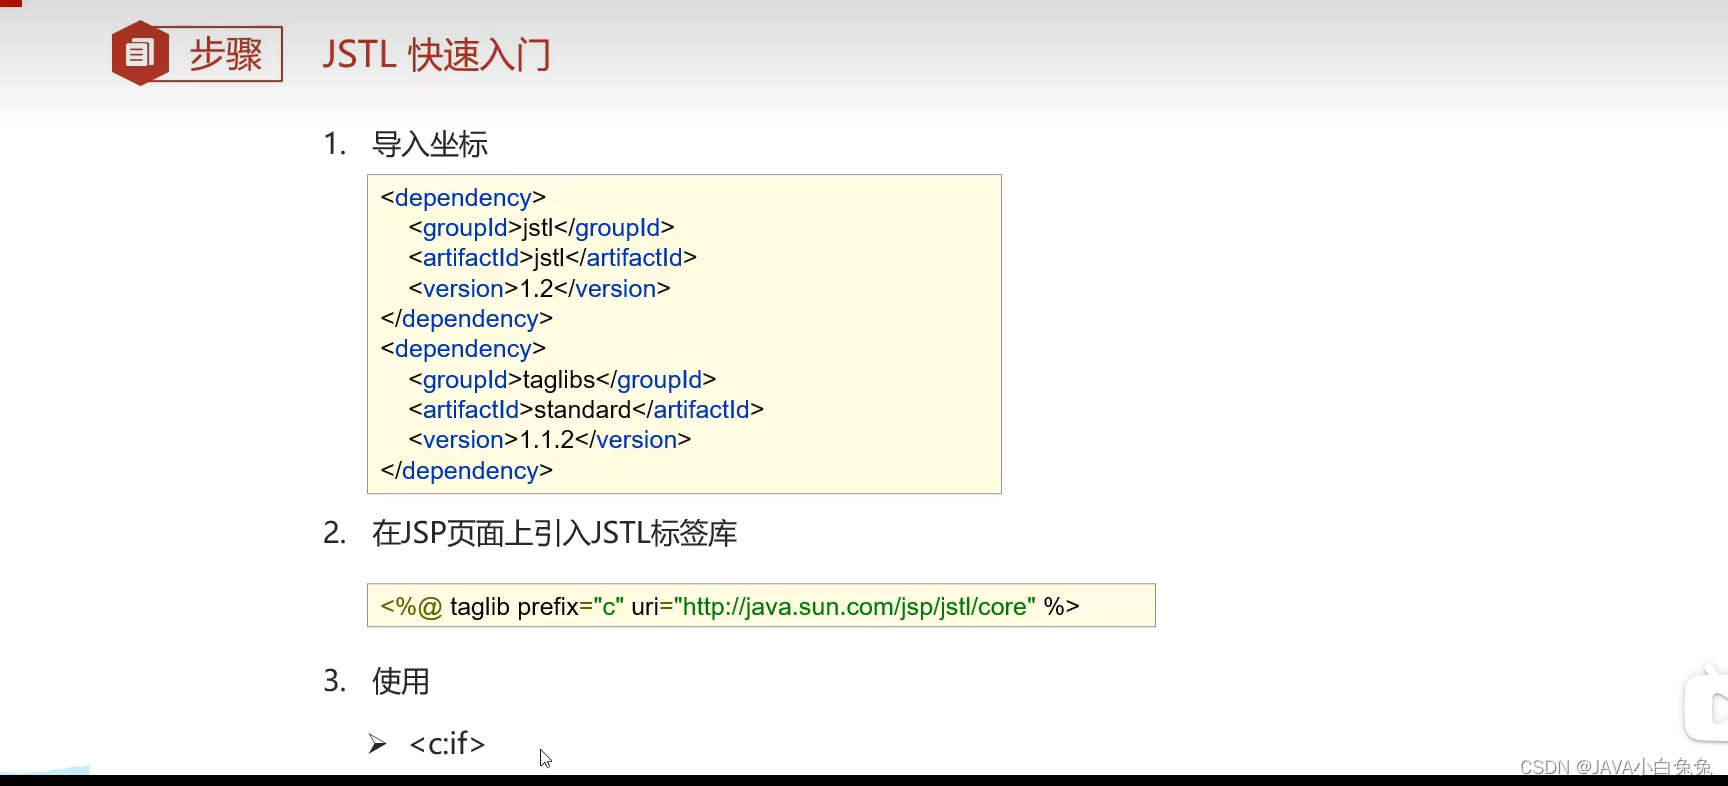Click the <c:if> bullet item

[447, 744]
